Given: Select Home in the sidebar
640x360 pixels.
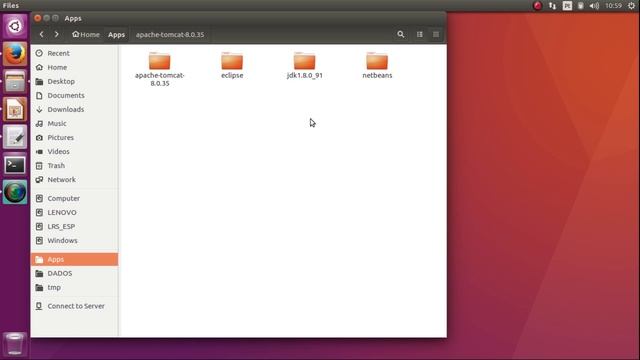Looking at the screenshot, I should pyautogui.click(x=74, y=67).
